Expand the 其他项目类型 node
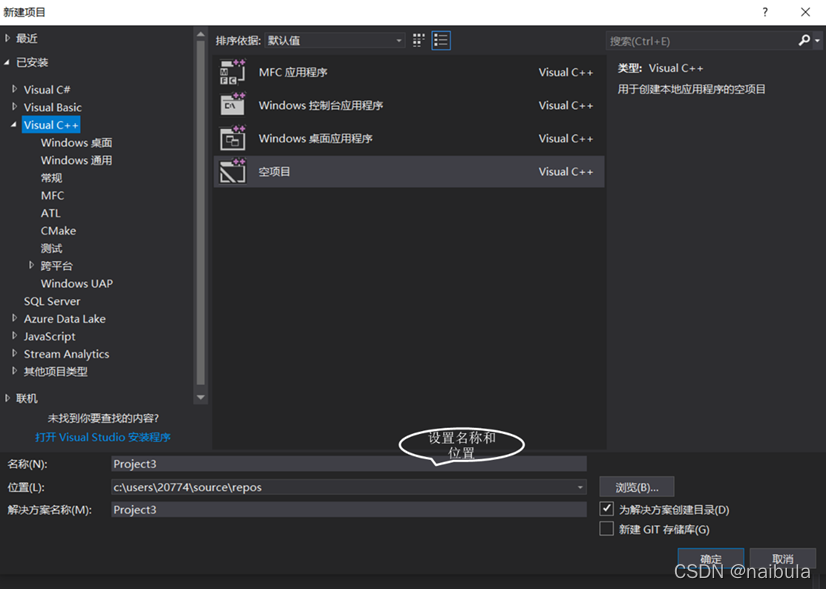 click(15, 371)
